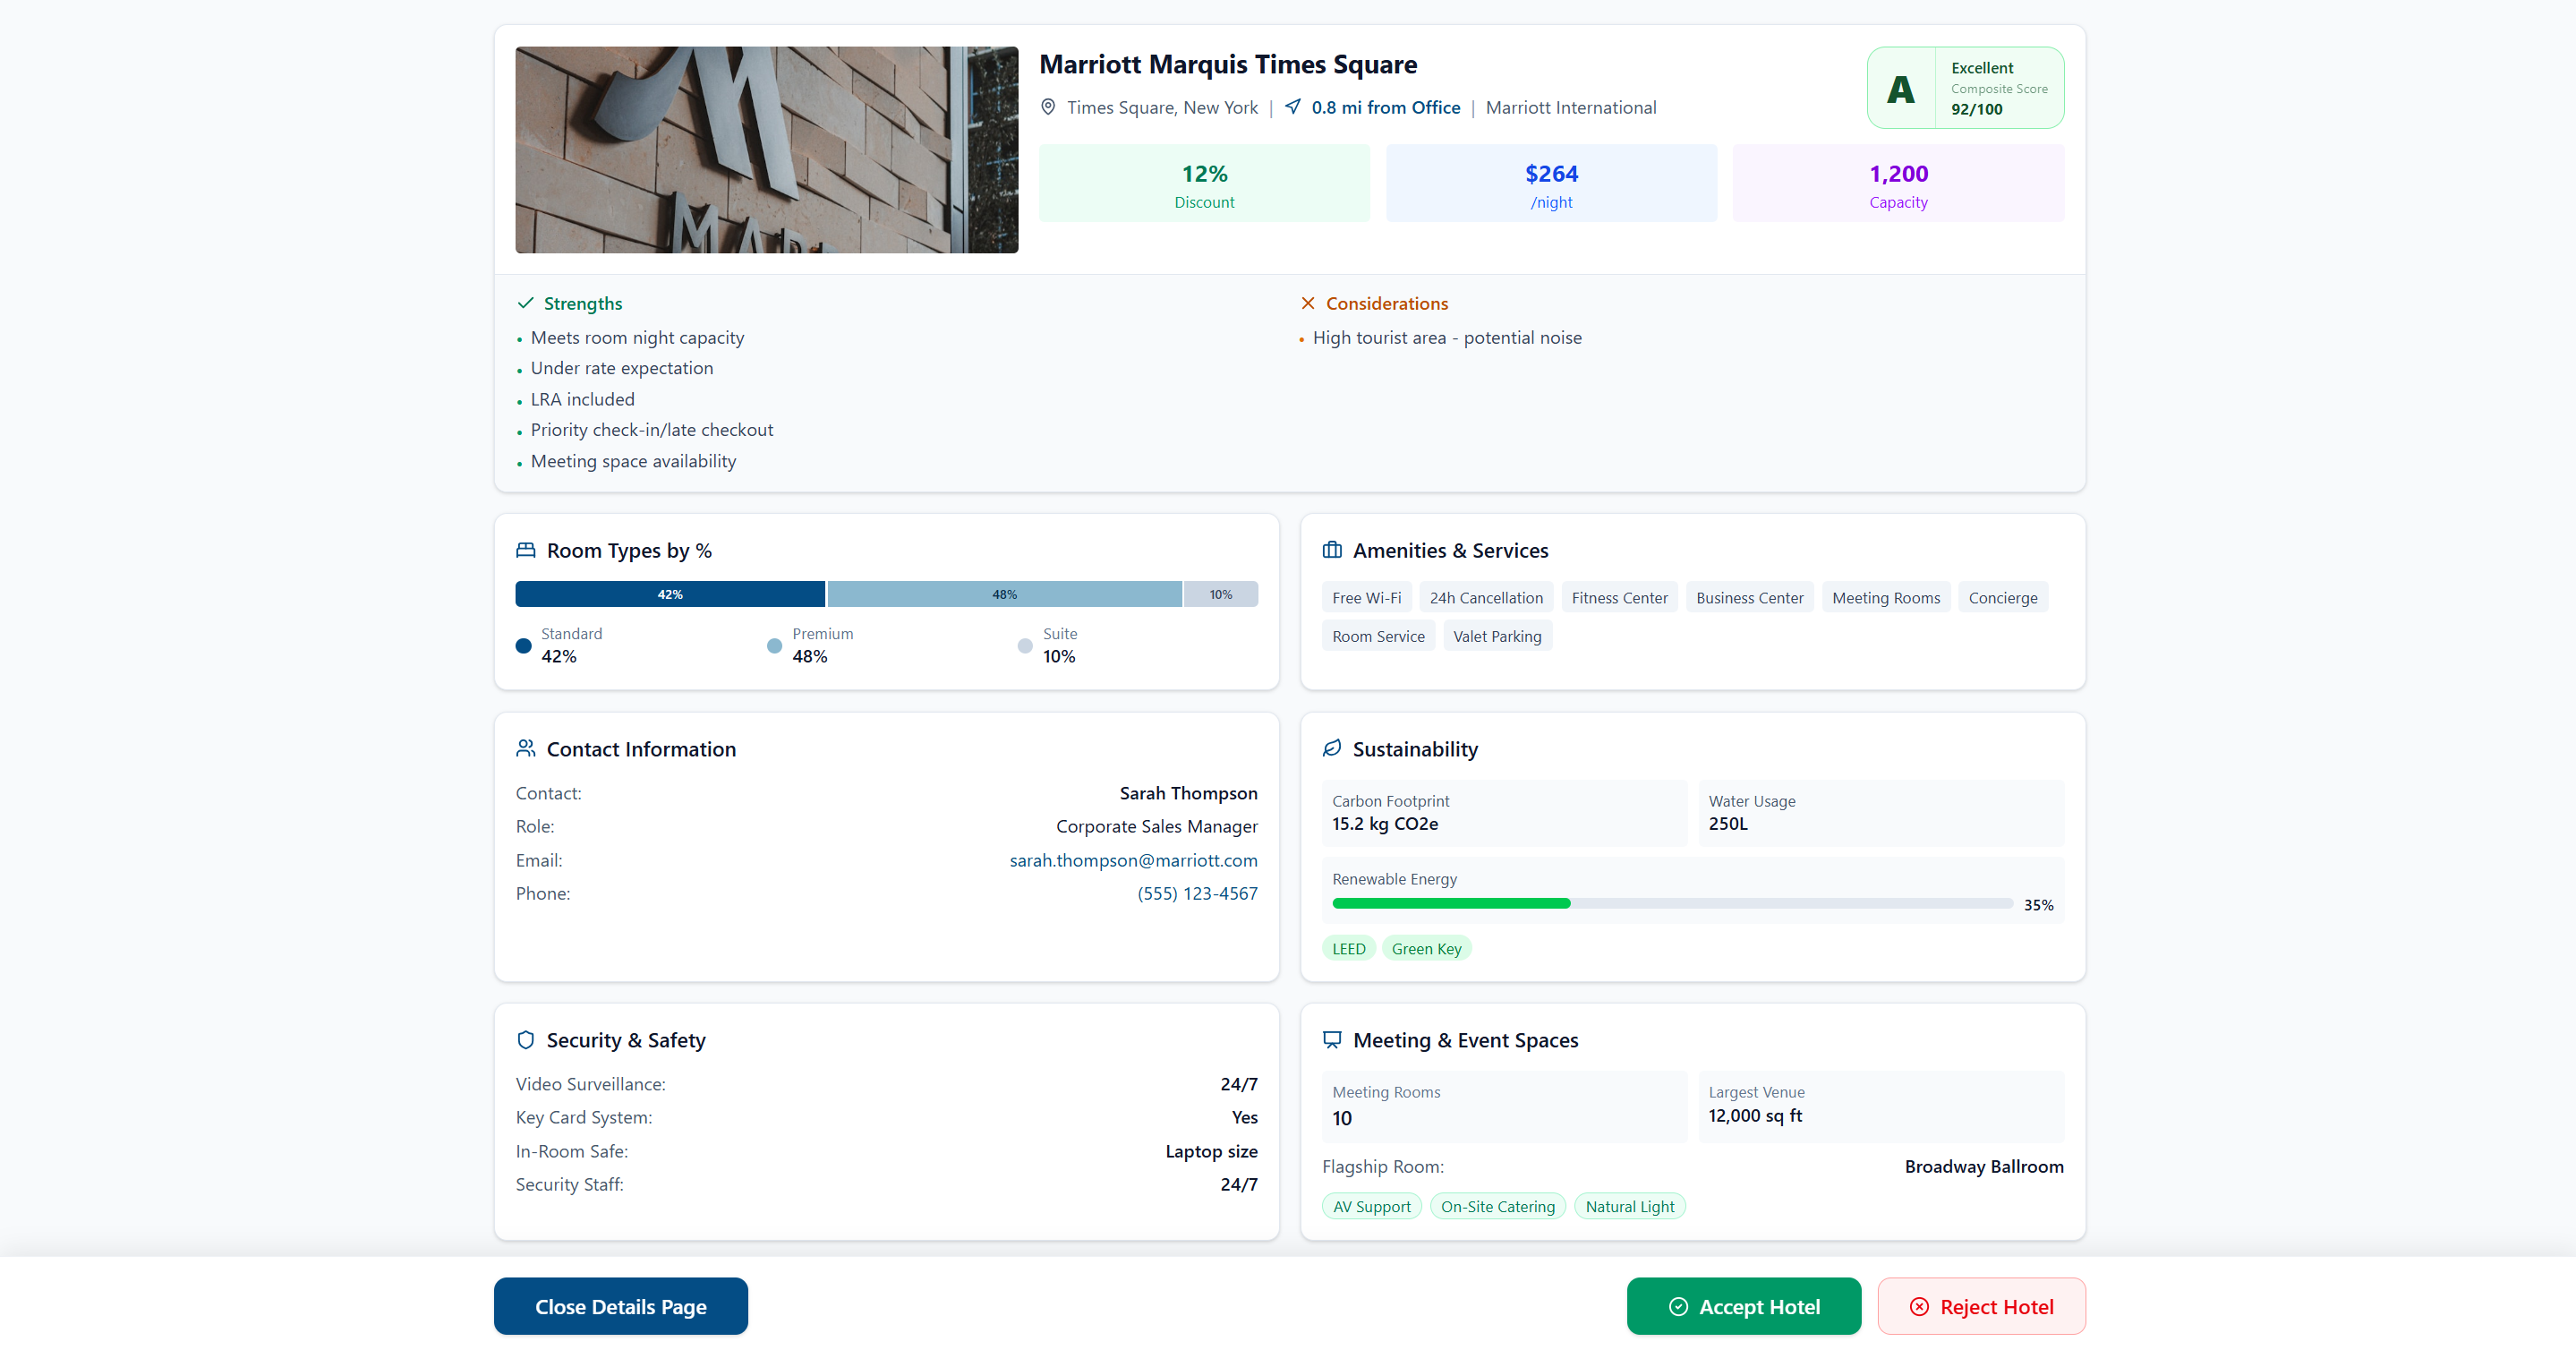Click the Marriott International brand text
Viewport: 2576px width, 1350px height.
1570,107
